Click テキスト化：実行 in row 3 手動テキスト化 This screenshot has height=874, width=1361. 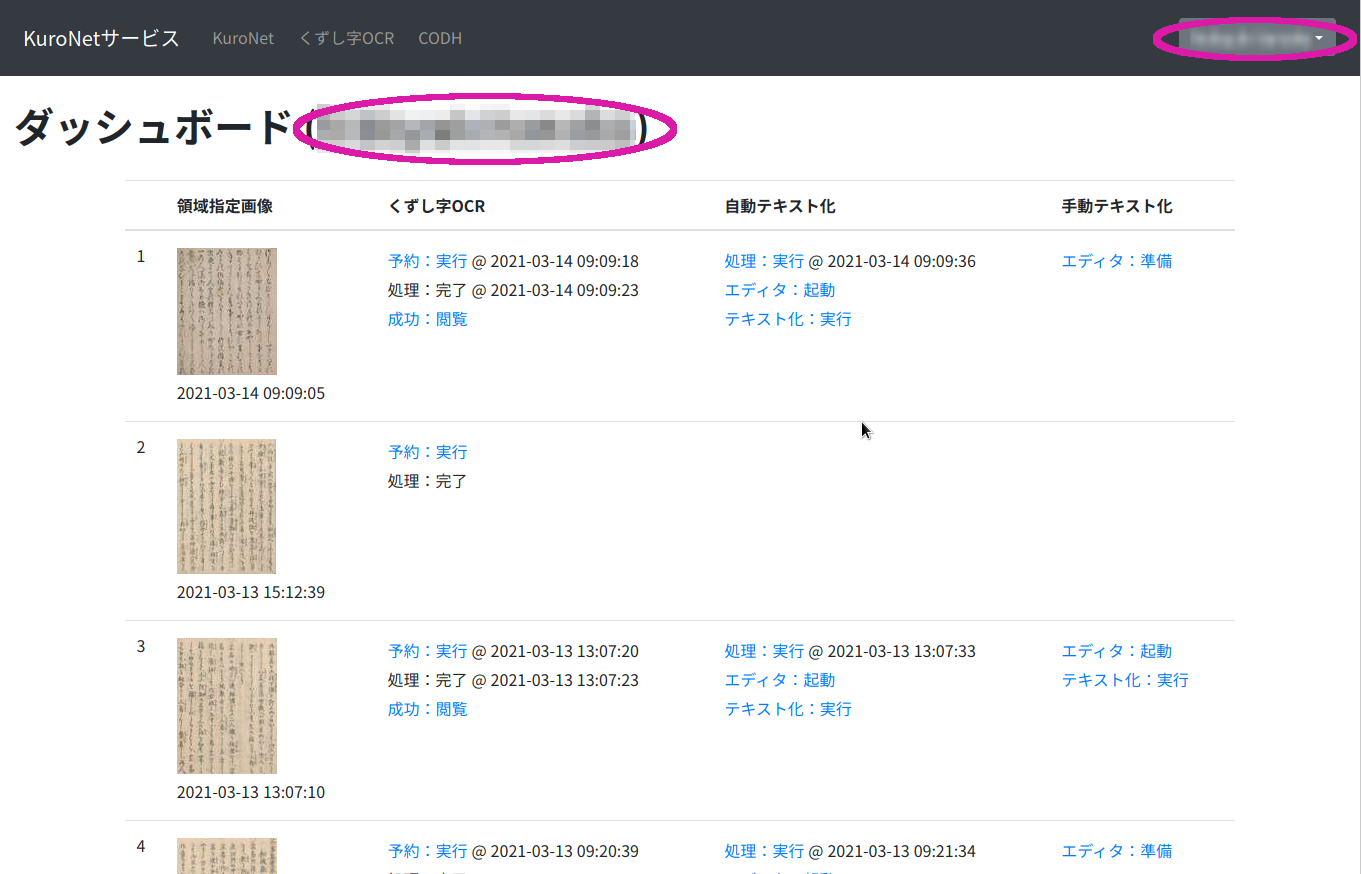point(1125,680)
